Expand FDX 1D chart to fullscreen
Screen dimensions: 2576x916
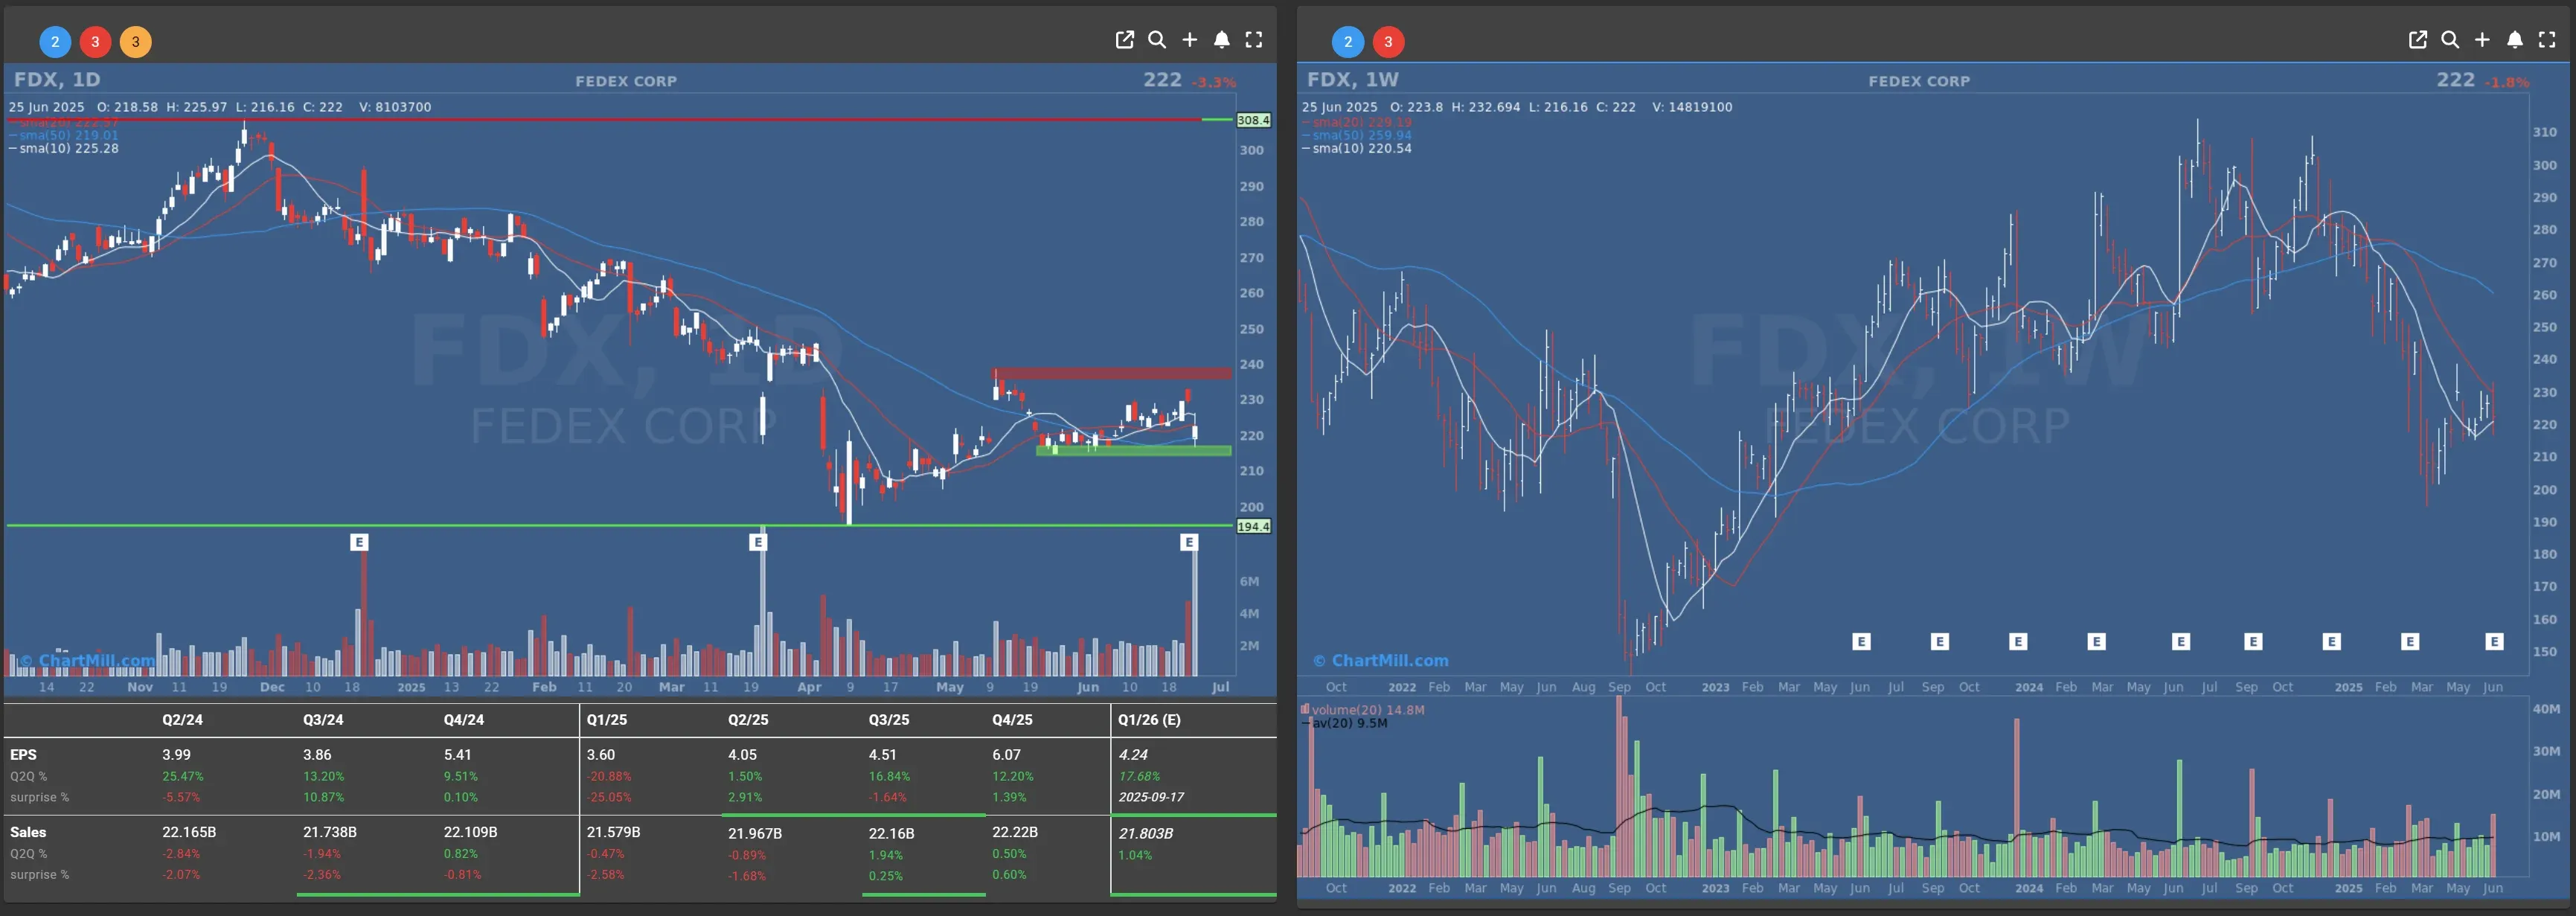tap(1253, 40)
